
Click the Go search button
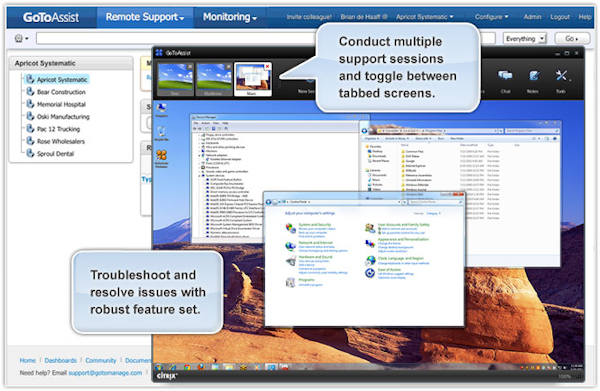pos(572,39)
